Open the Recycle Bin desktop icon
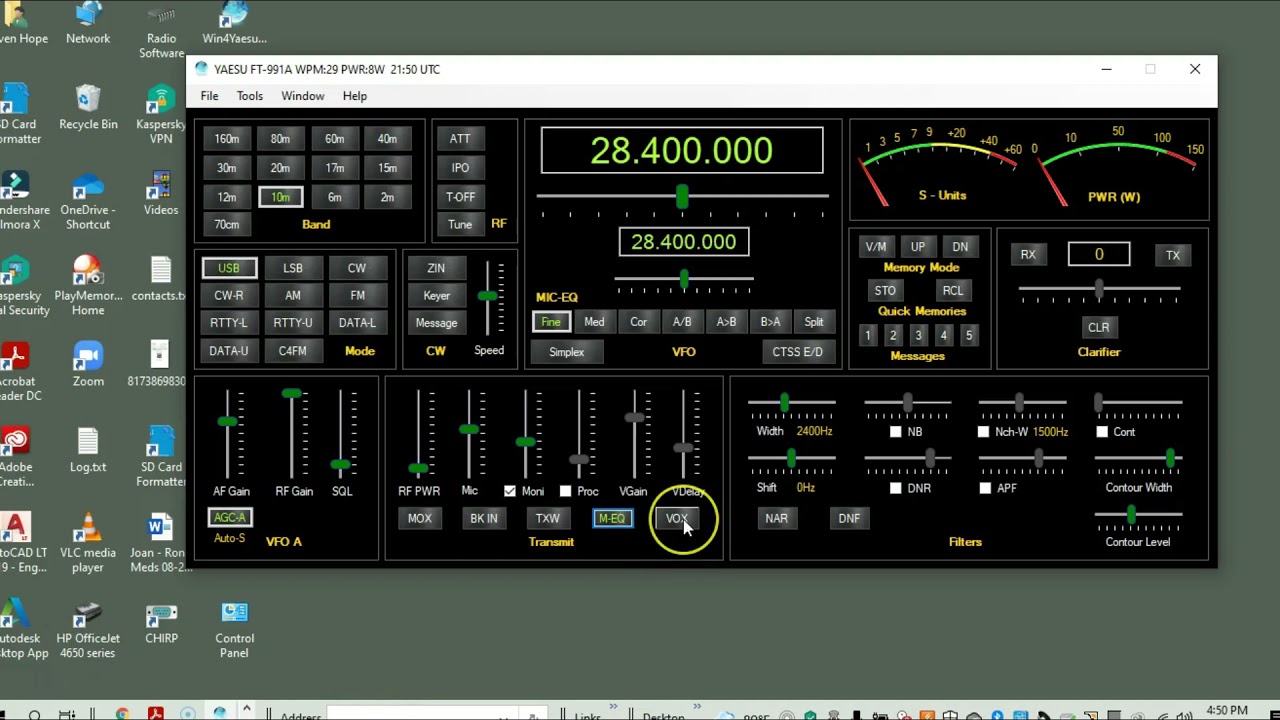The width and height of the screenshot is (1280, 720). [88, 108]
